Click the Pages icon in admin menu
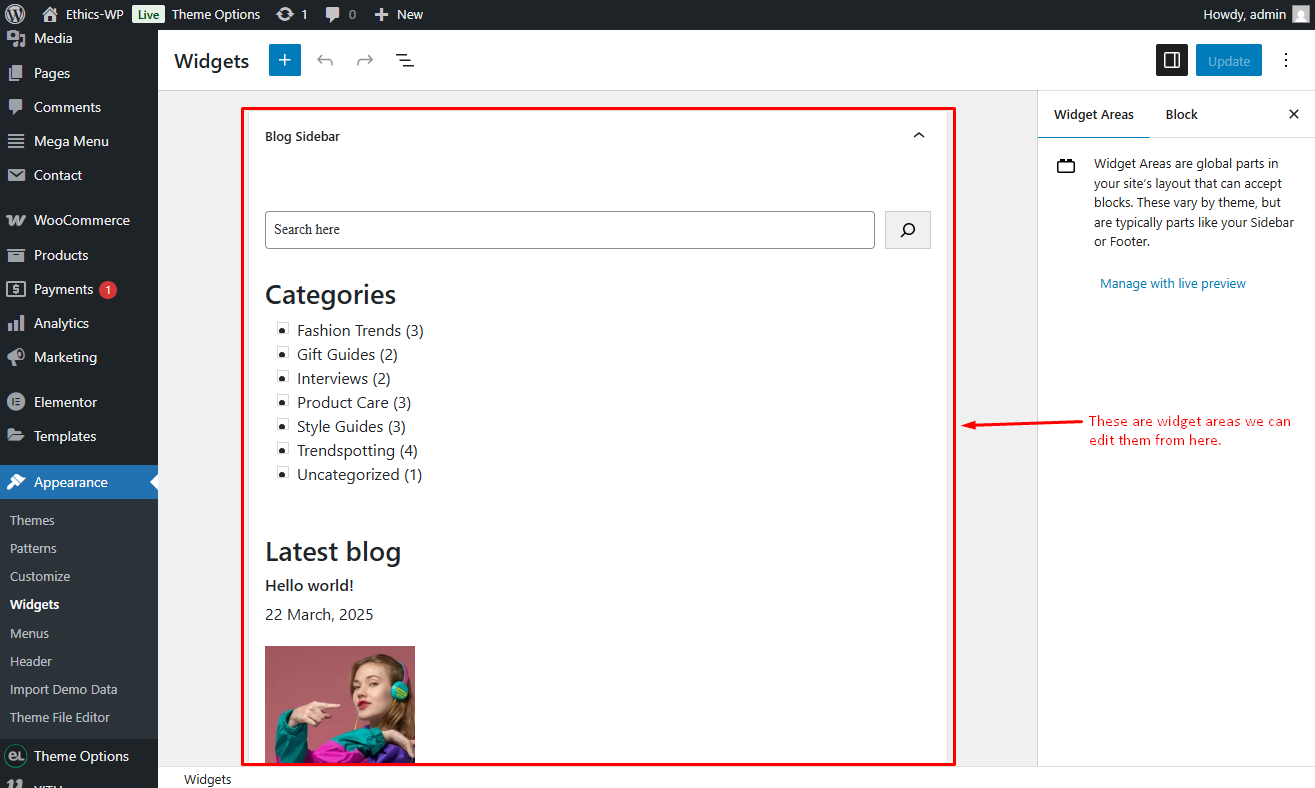 [x=16, y=73]
